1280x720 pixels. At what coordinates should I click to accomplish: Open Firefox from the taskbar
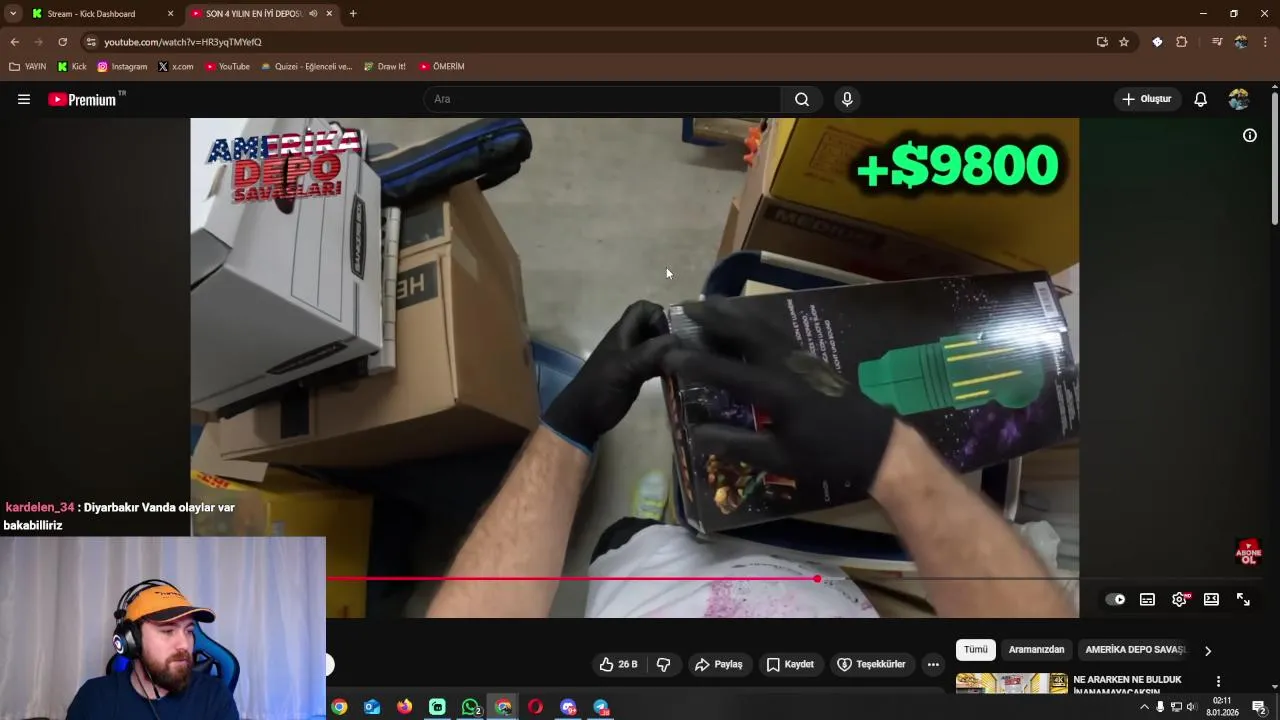pyautogui.click(x=404, y=707)
